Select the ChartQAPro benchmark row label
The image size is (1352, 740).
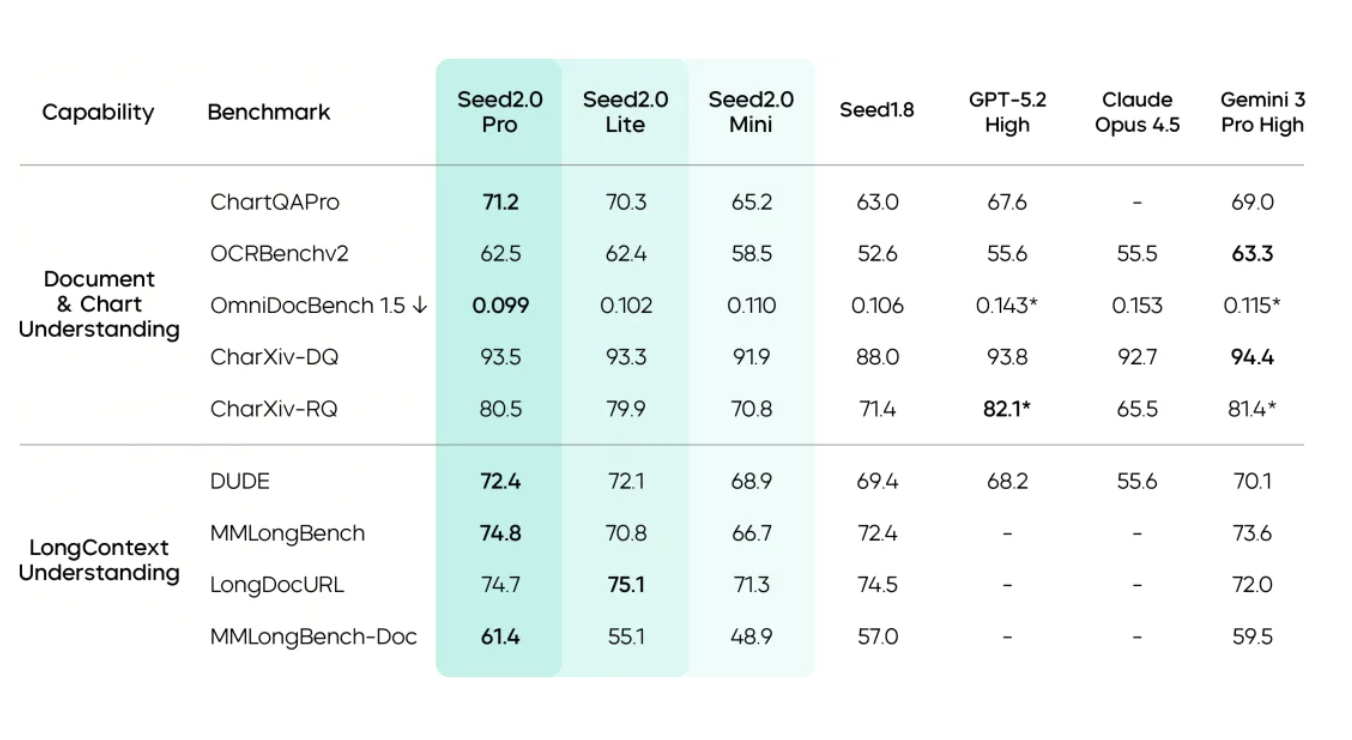point(275,202)
